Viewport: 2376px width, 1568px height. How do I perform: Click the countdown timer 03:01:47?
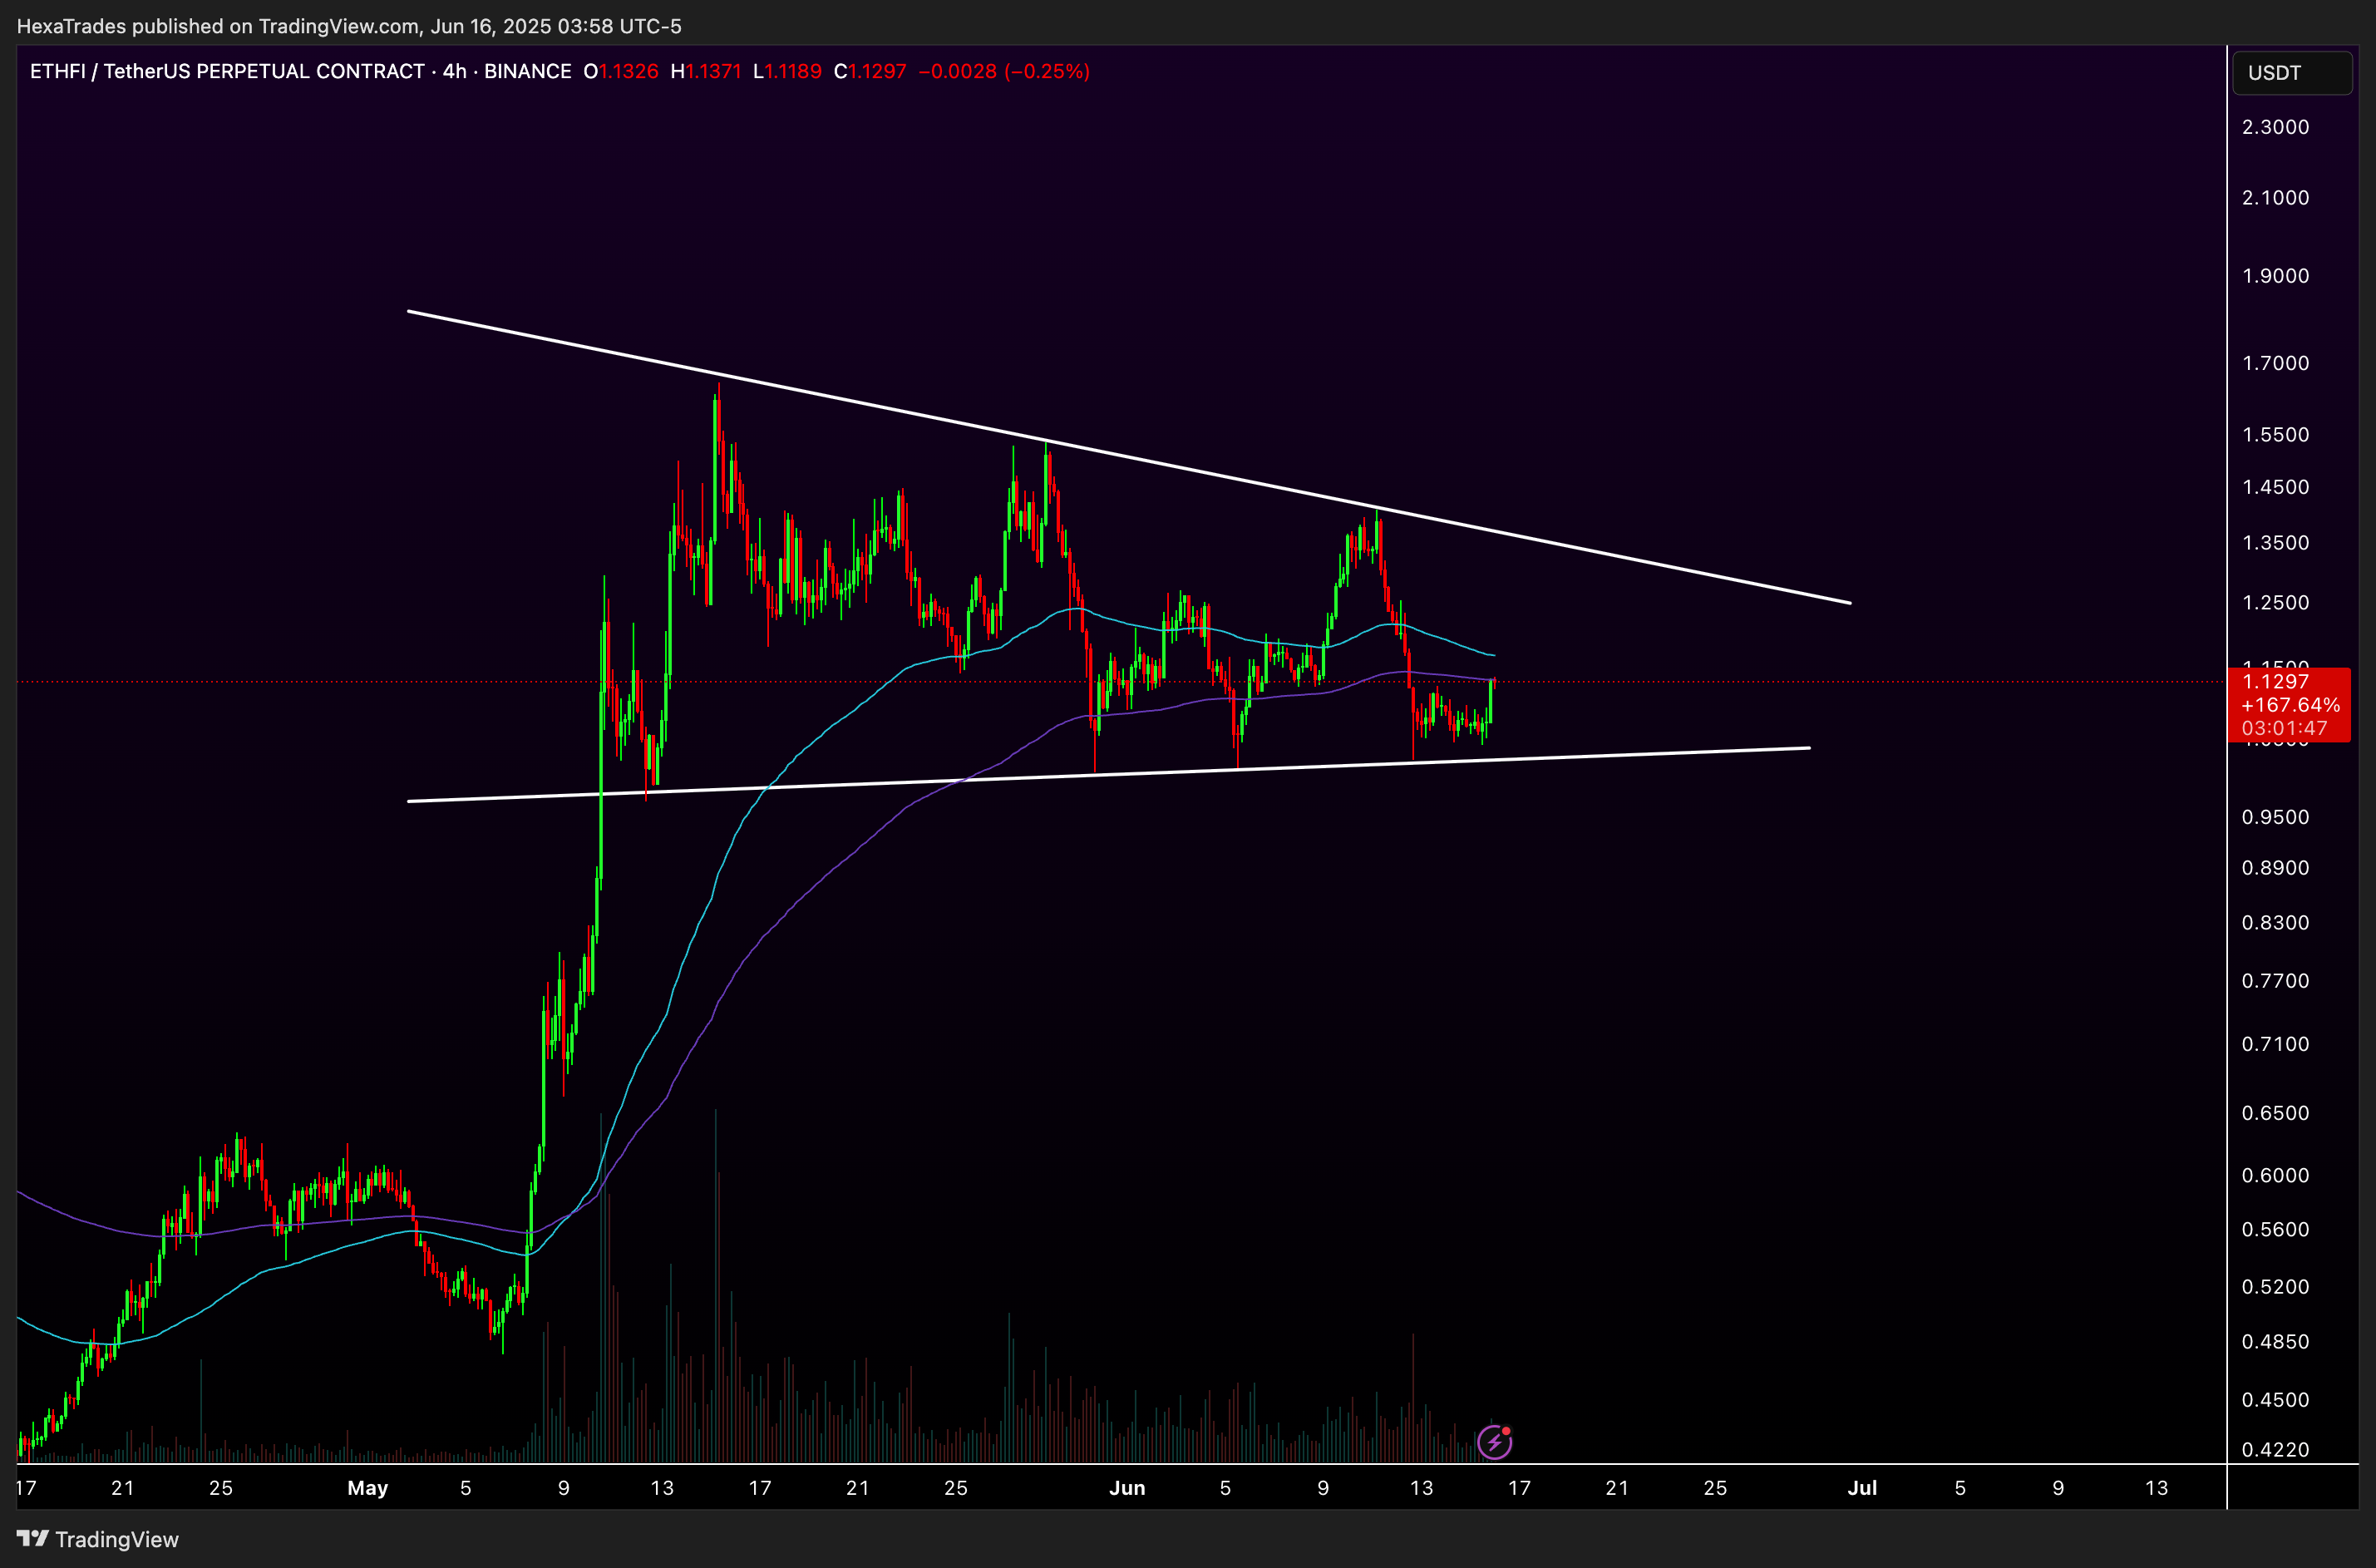coord(2284,728)
